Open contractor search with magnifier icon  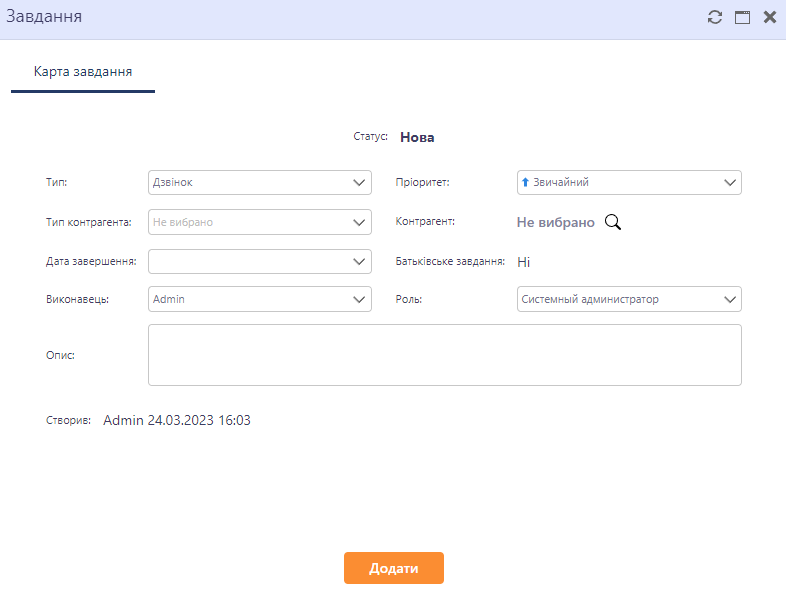pos(613,222)
